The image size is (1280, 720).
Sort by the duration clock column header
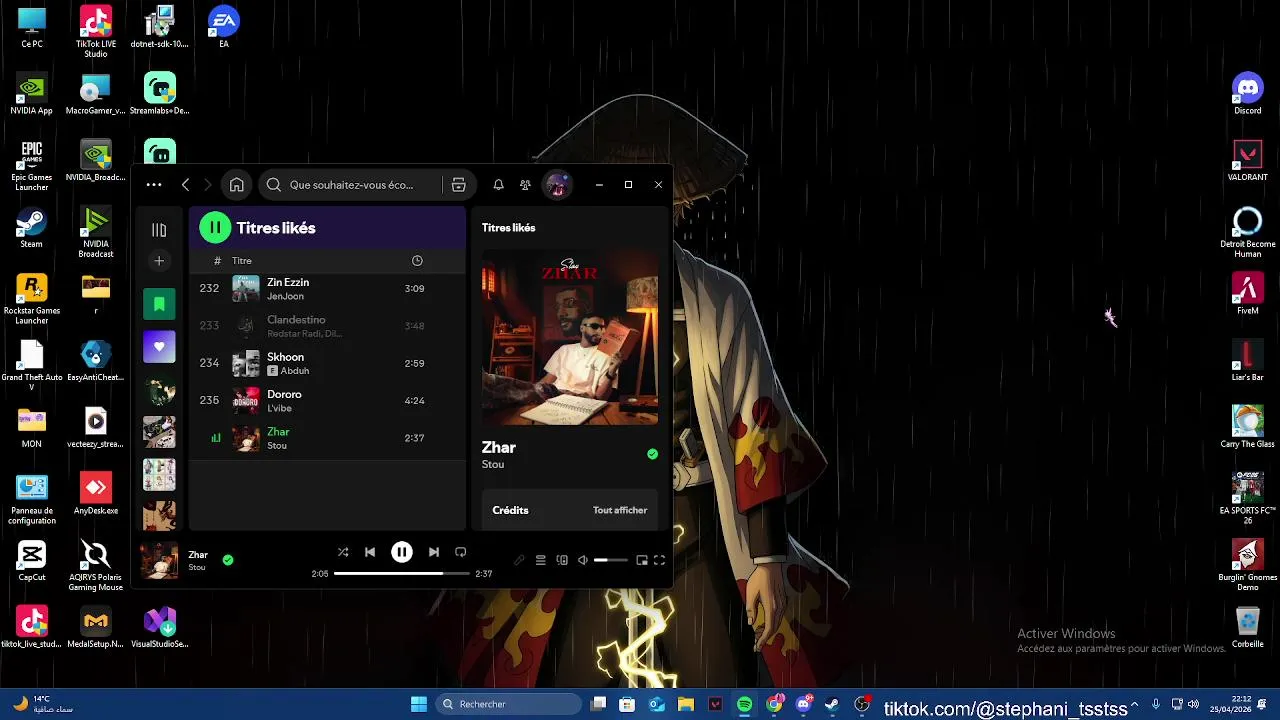pos(417,261)
